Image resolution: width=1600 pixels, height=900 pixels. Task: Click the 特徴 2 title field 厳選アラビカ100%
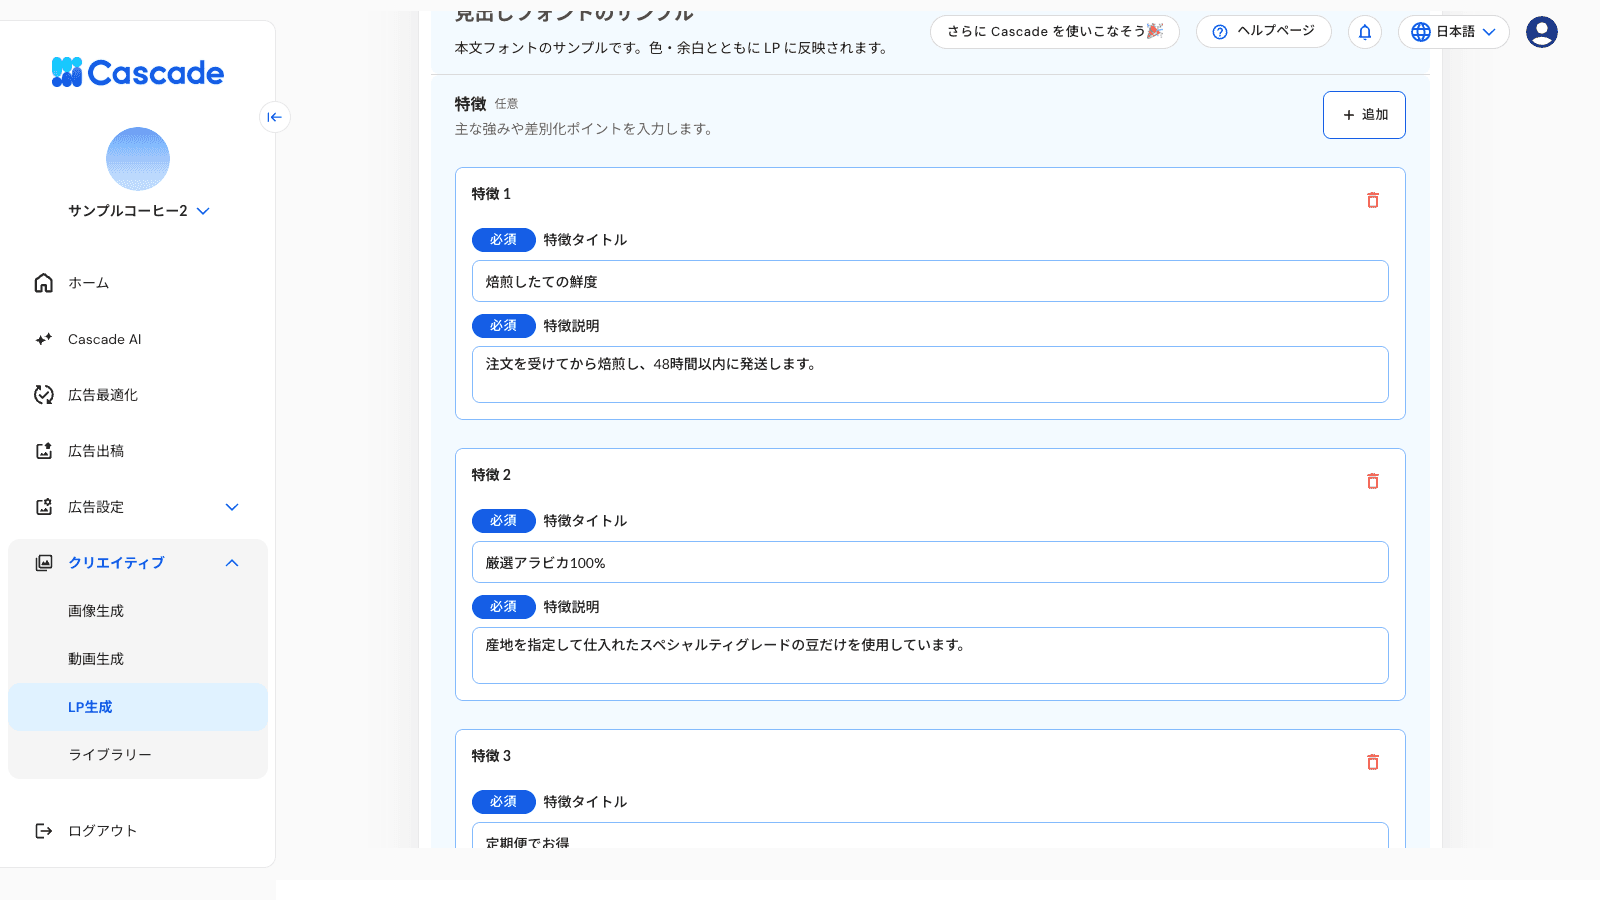click(x=930, y=562)
